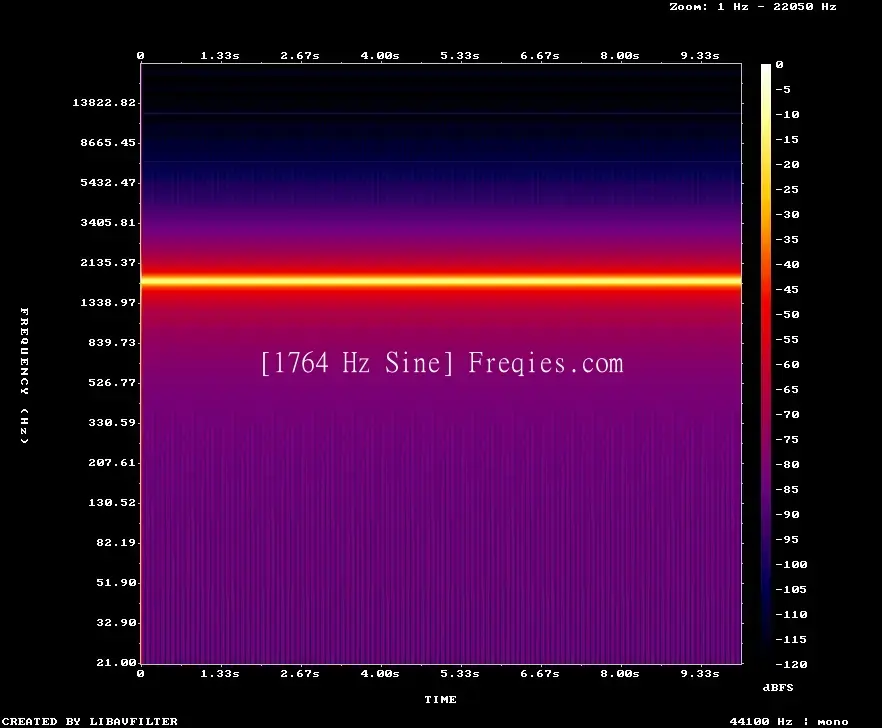
Task: Click the 13822.82 frequency axis label
Action: click(x=104, y=102)
